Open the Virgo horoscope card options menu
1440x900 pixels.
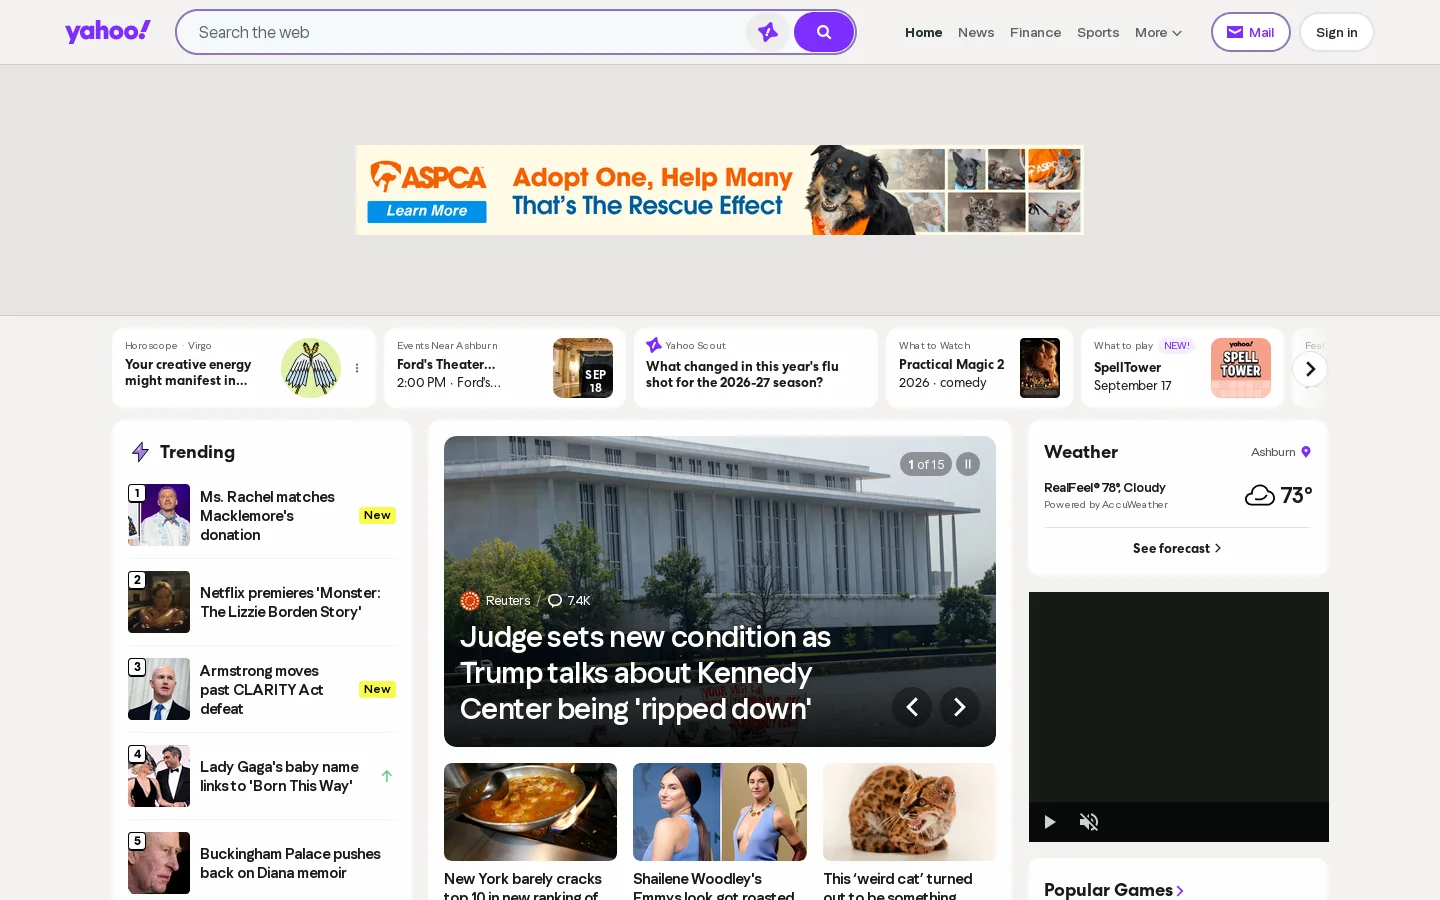click(x=357, y=368)
